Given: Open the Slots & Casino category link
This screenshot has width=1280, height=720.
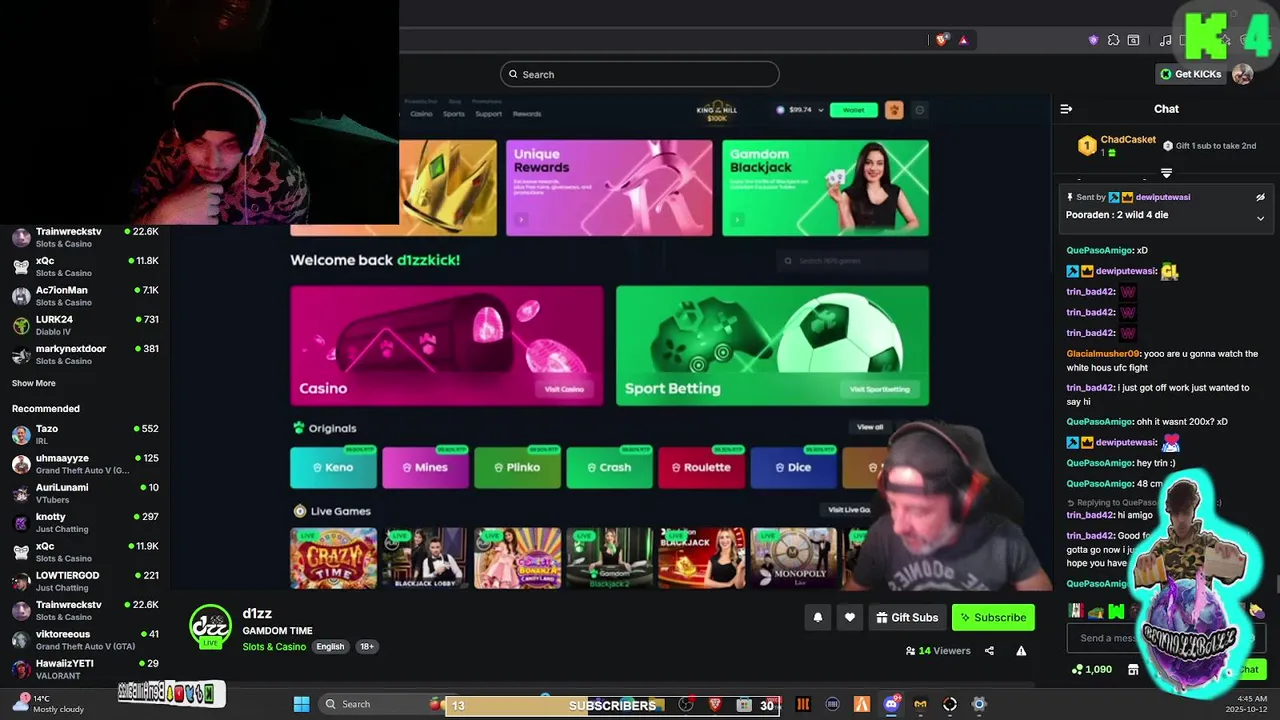Looking at the screenshot, I should (274, 647).
